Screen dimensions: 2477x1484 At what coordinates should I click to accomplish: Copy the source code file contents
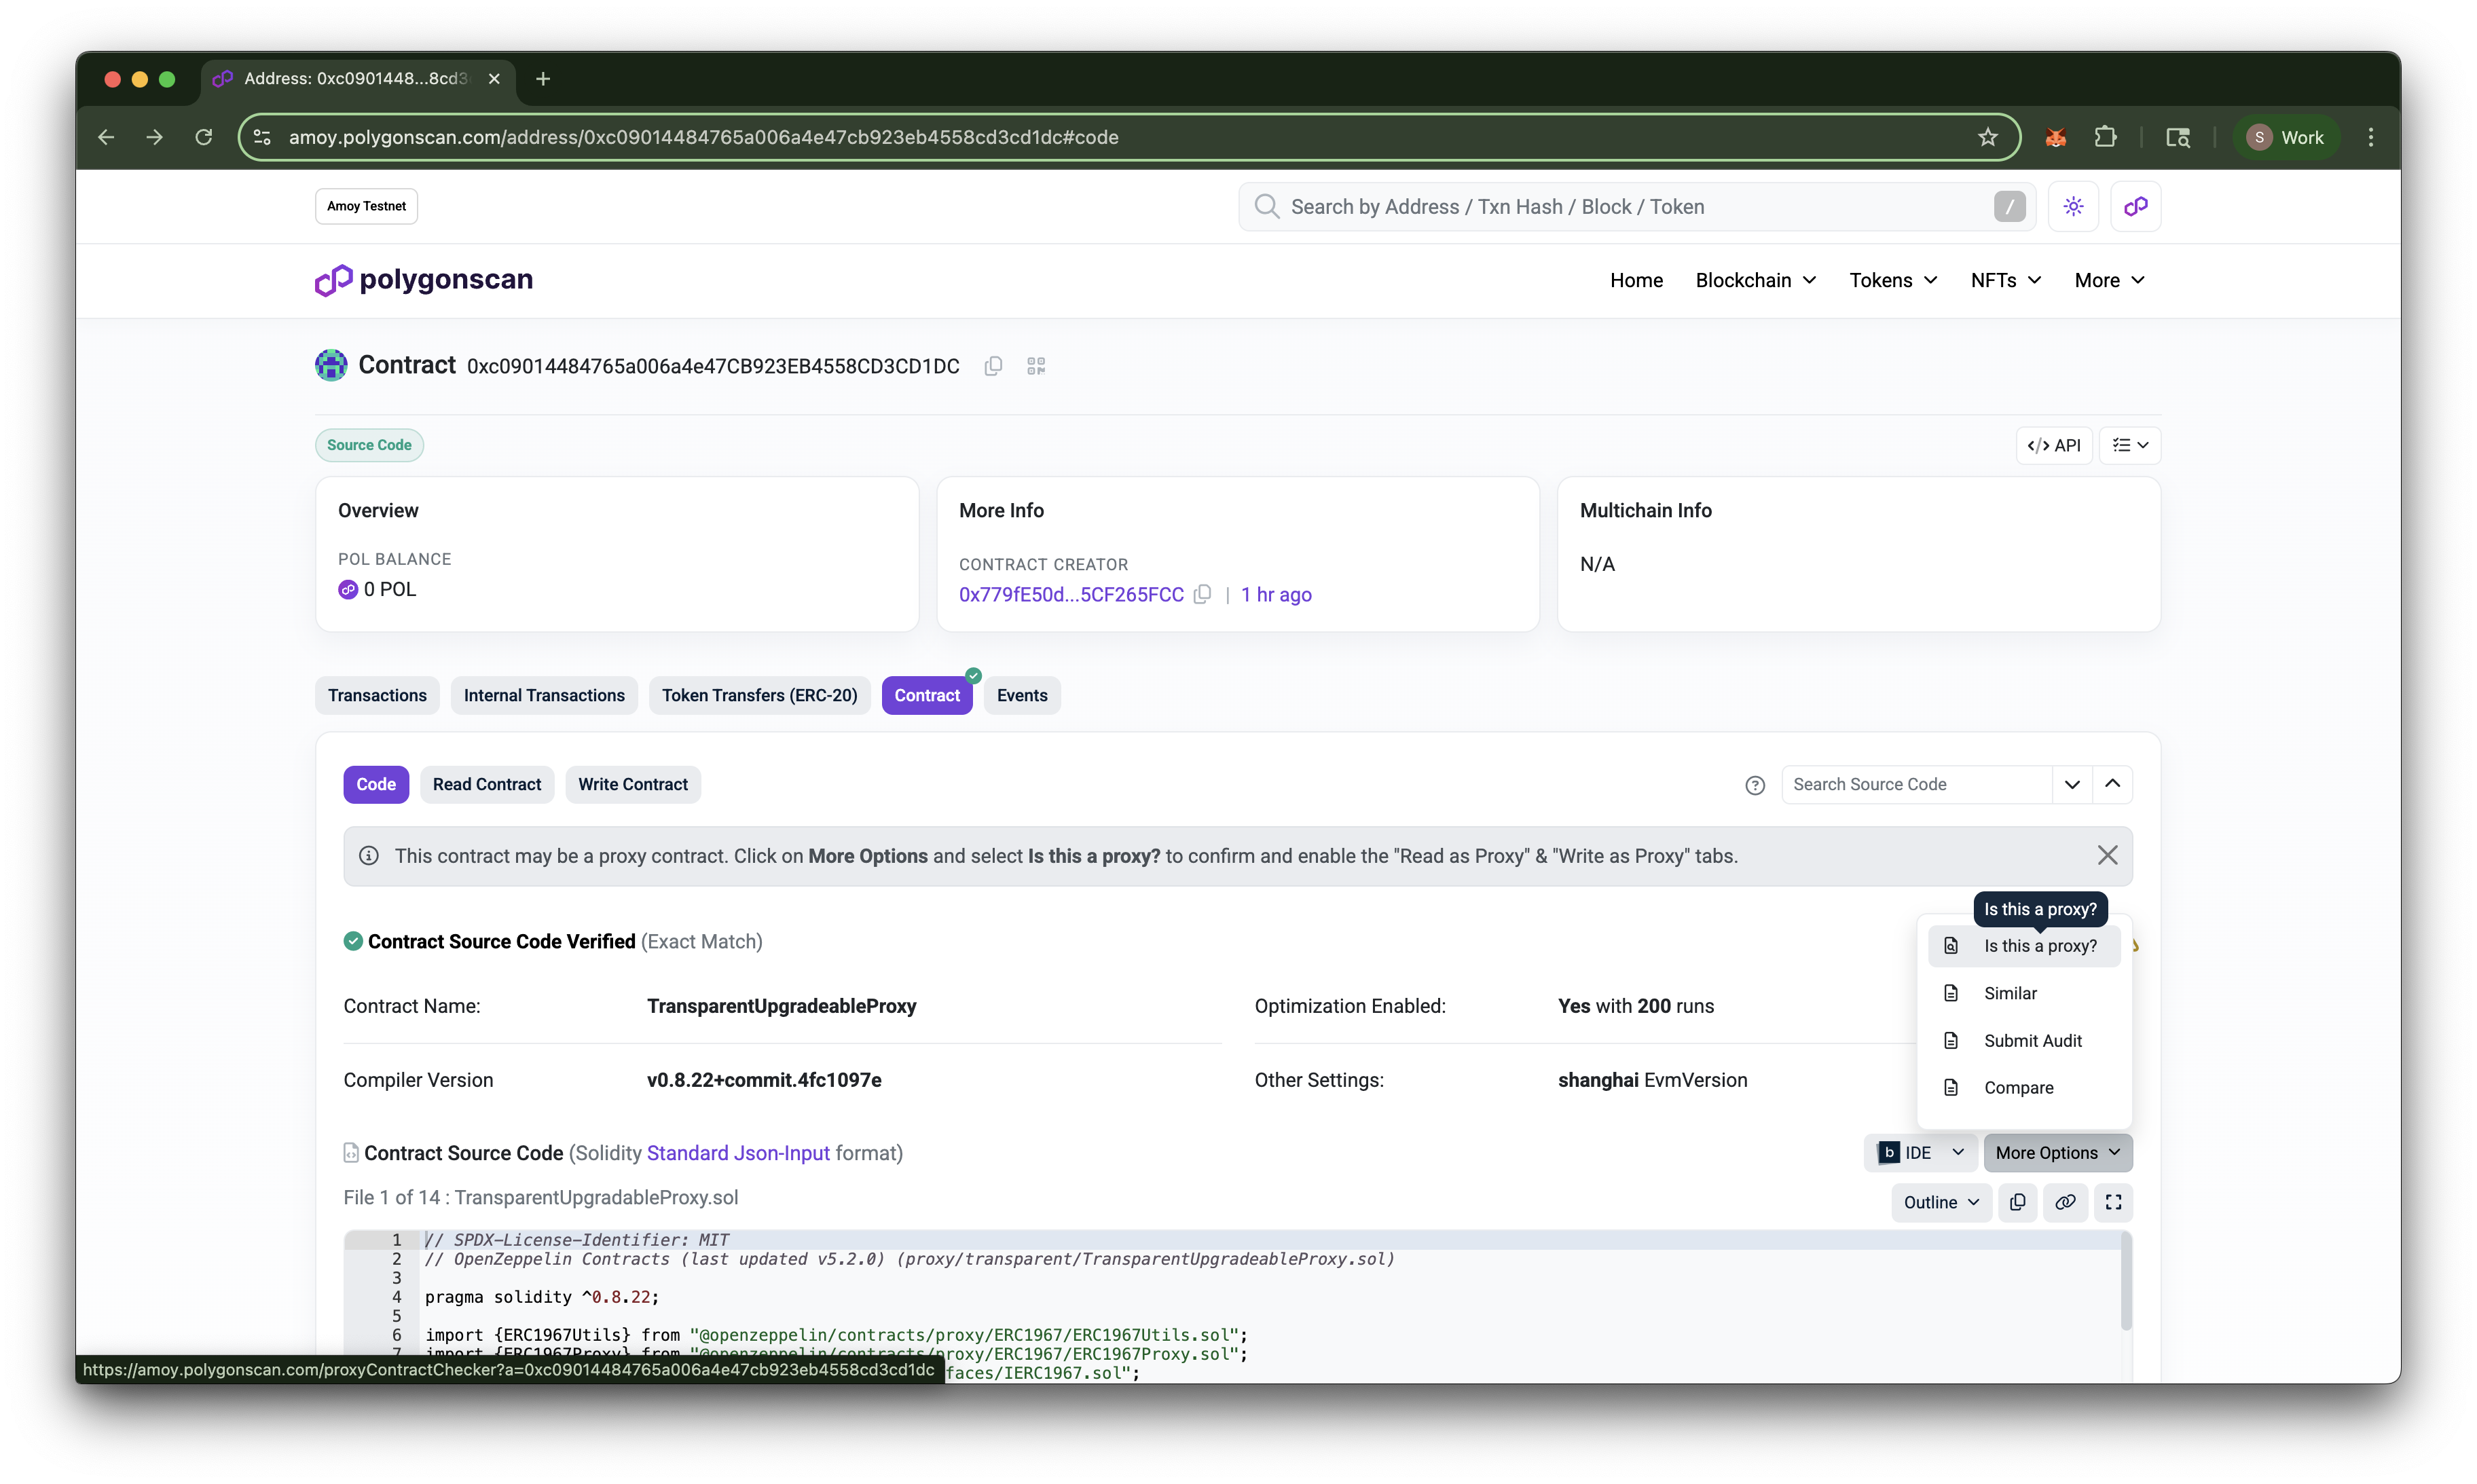[x=2018, y=1202]
